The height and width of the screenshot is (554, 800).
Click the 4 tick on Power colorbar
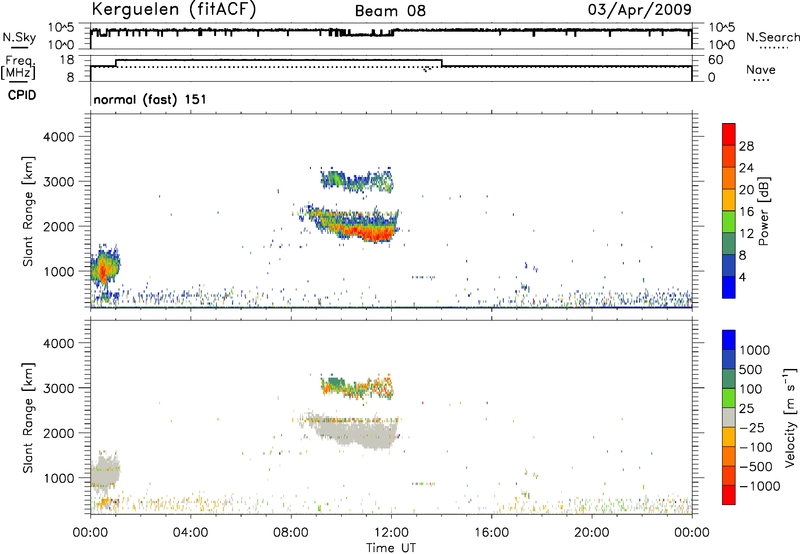click(743, 277)
